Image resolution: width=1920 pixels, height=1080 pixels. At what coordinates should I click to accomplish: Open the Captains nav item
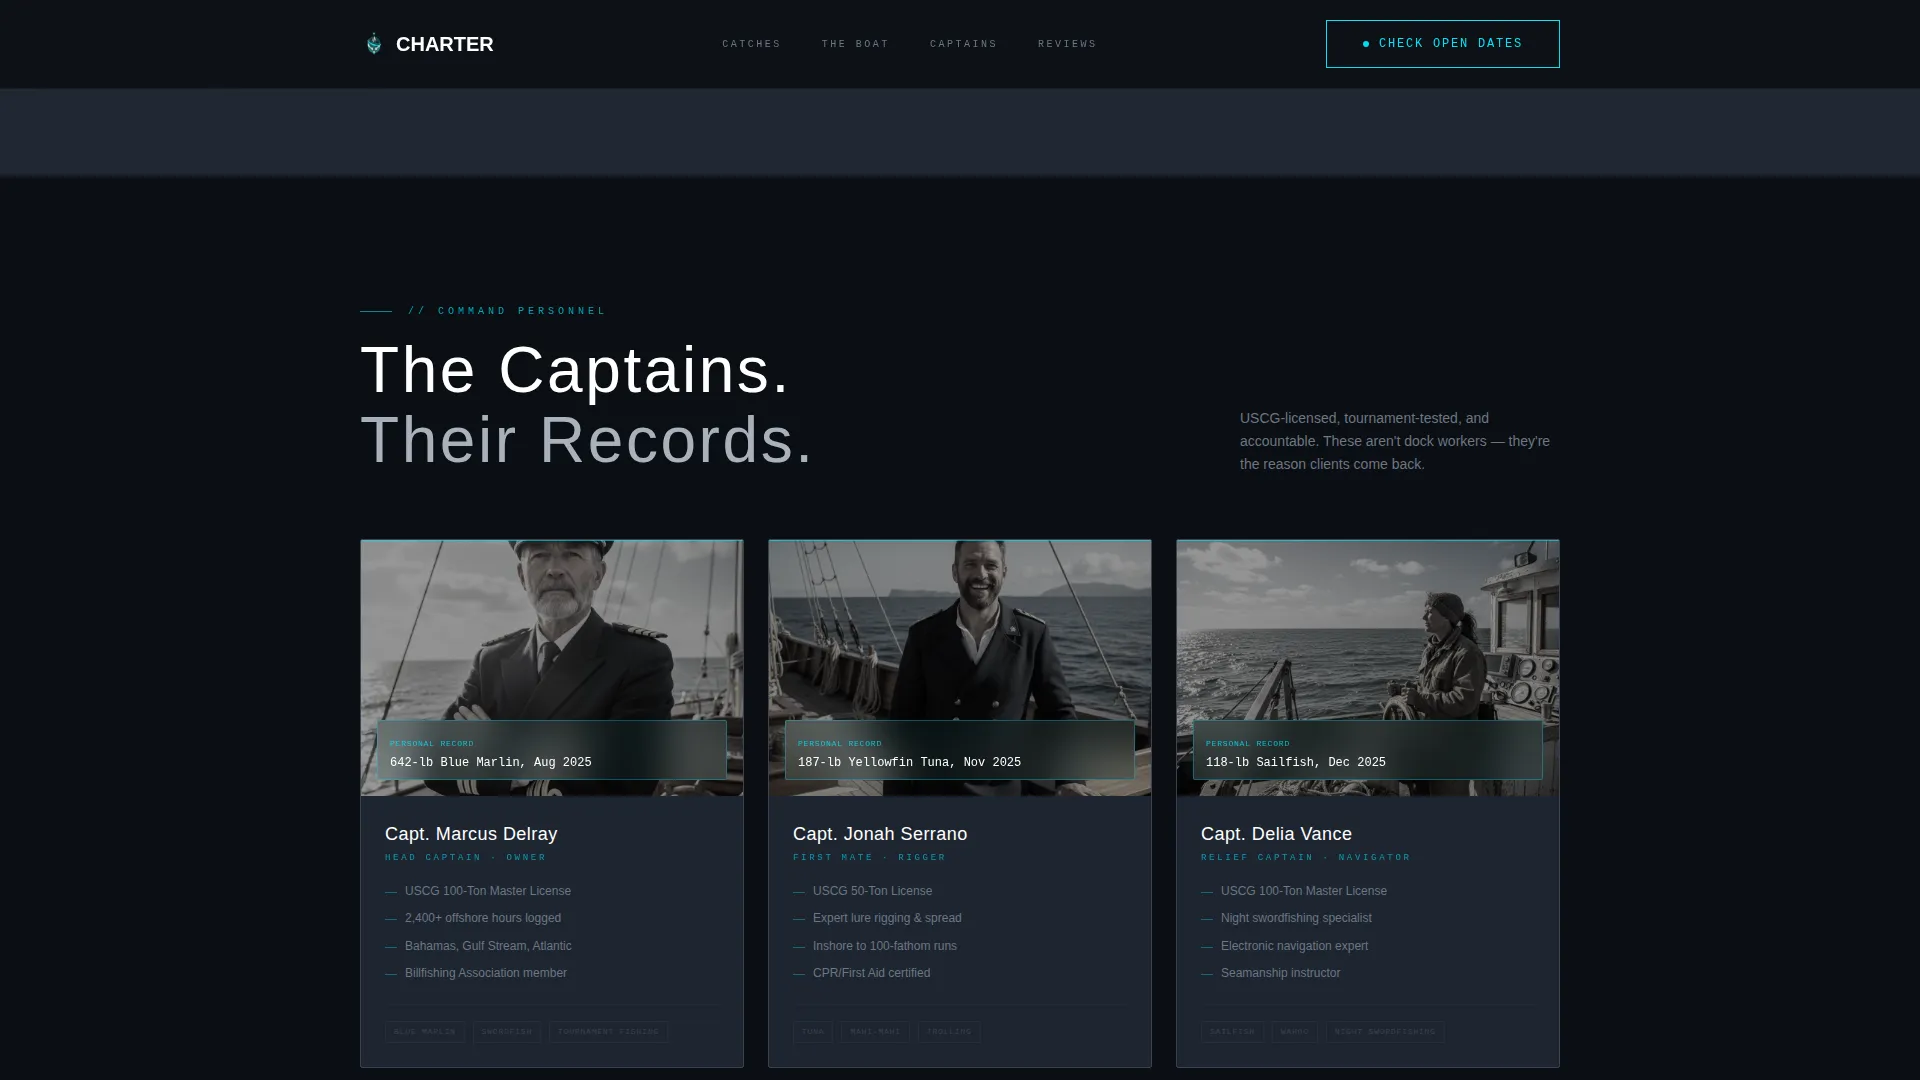(963, 44)
